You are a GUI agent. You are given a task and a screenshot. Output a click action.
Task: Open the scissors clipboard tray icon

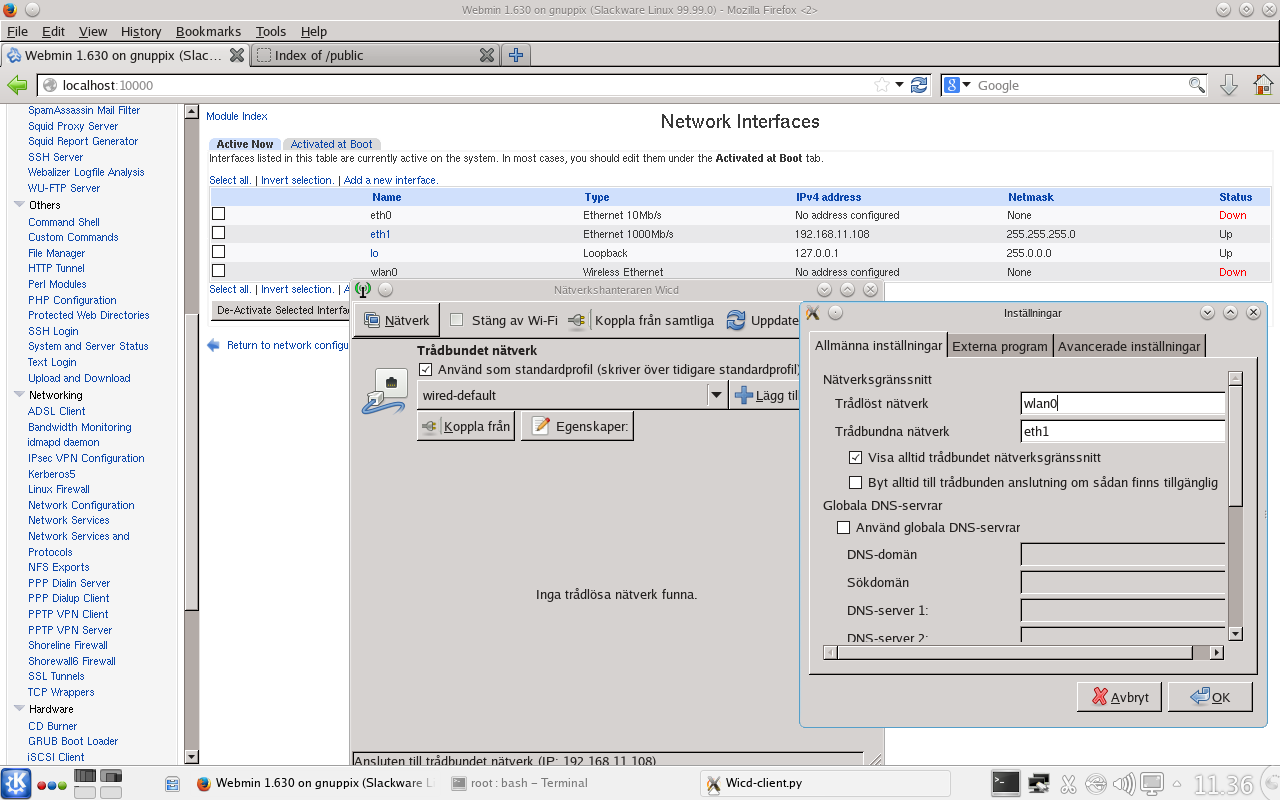coord(1068,783)
